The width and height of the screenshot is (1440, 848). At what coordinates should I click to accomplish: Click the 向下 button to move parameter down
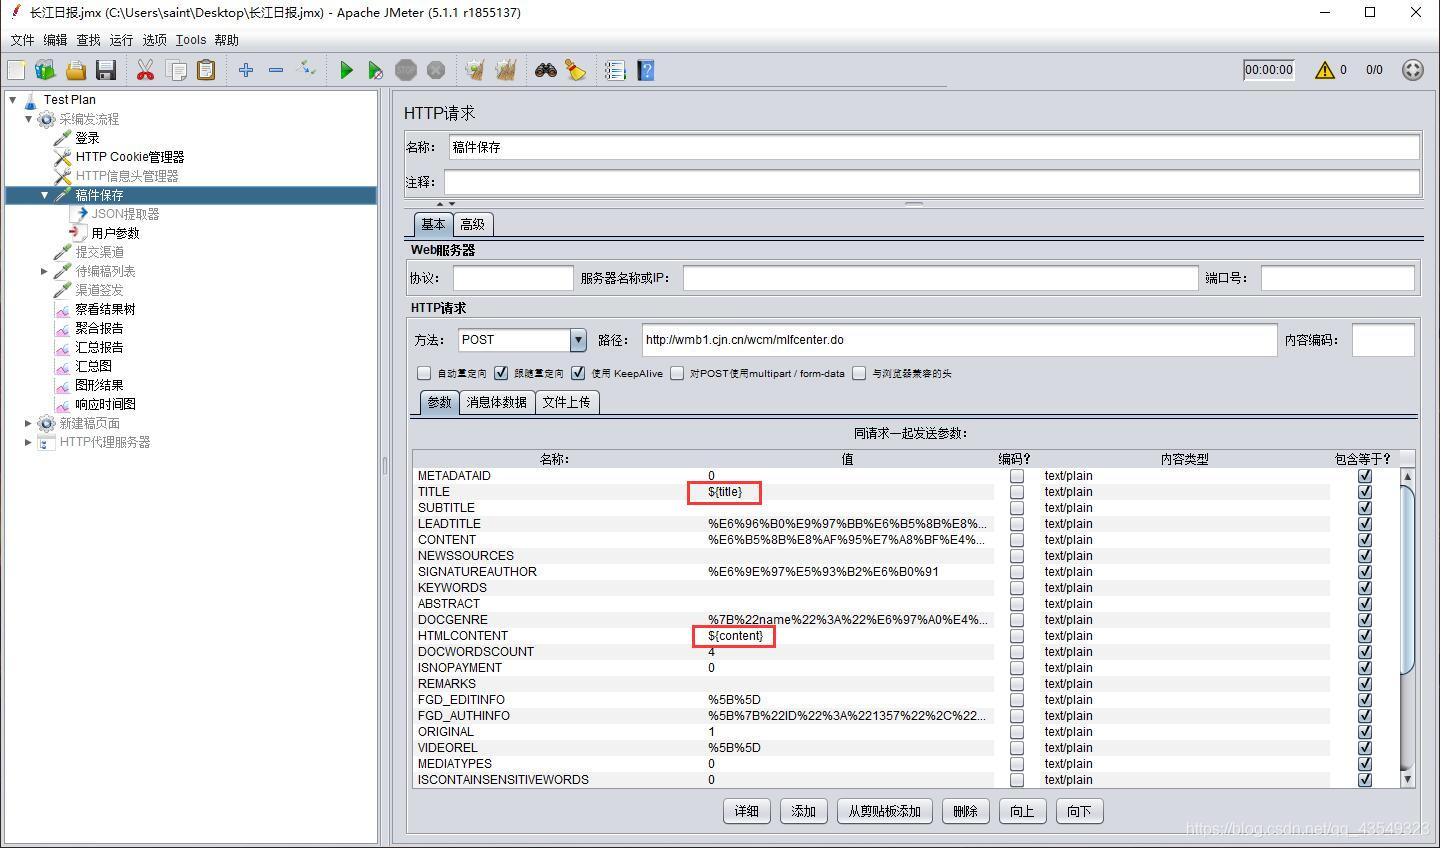[x=1079, y=811]
